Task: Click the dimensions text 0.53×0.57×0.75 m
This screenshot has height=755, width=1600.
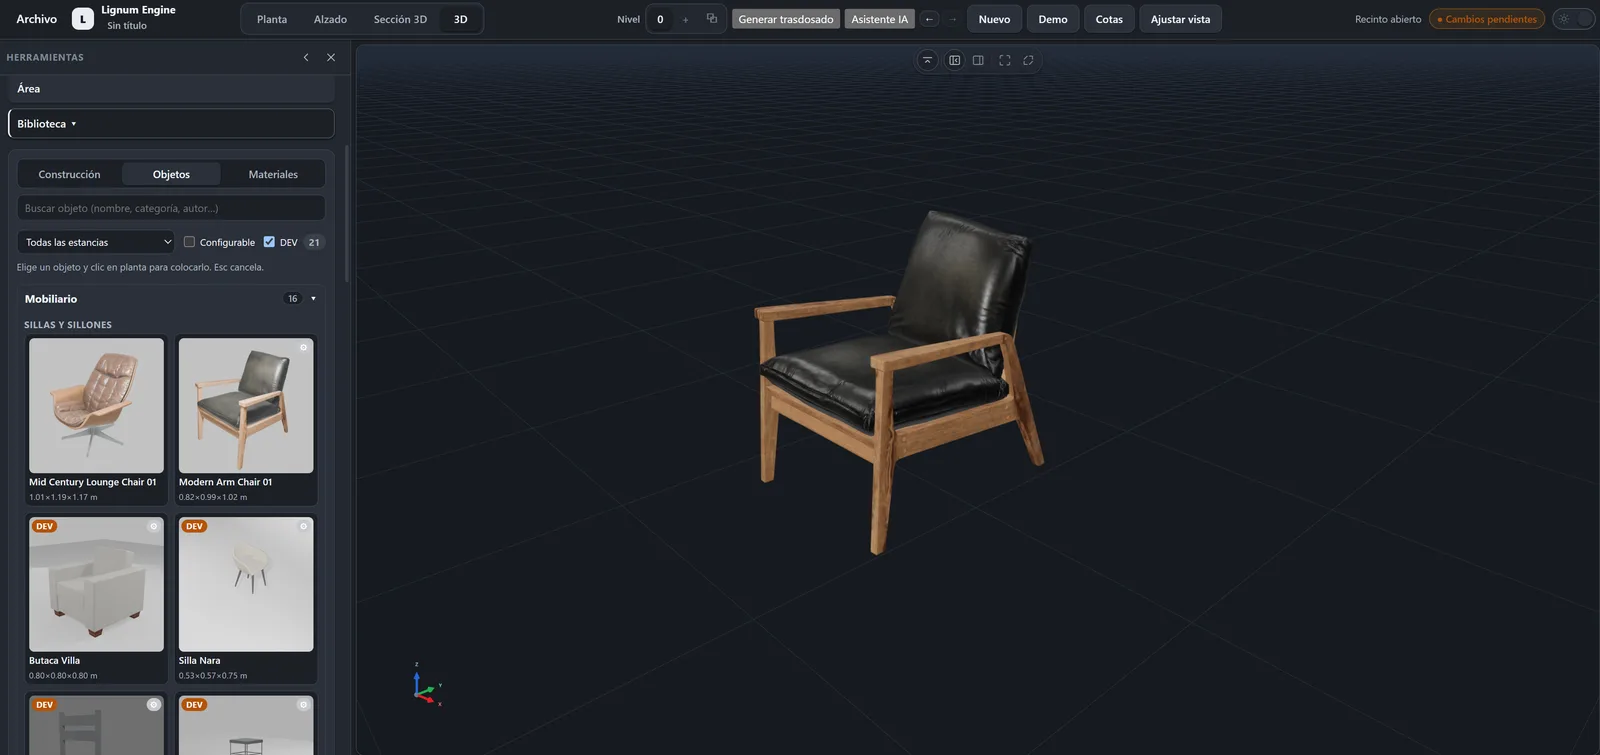Action: (213, 676)
